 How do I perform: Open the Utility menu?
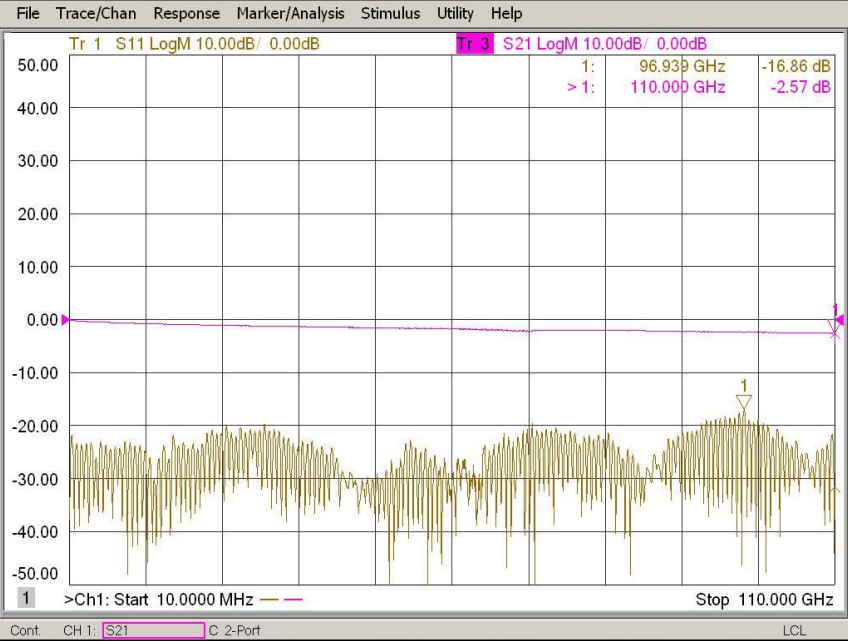point(455,14)
